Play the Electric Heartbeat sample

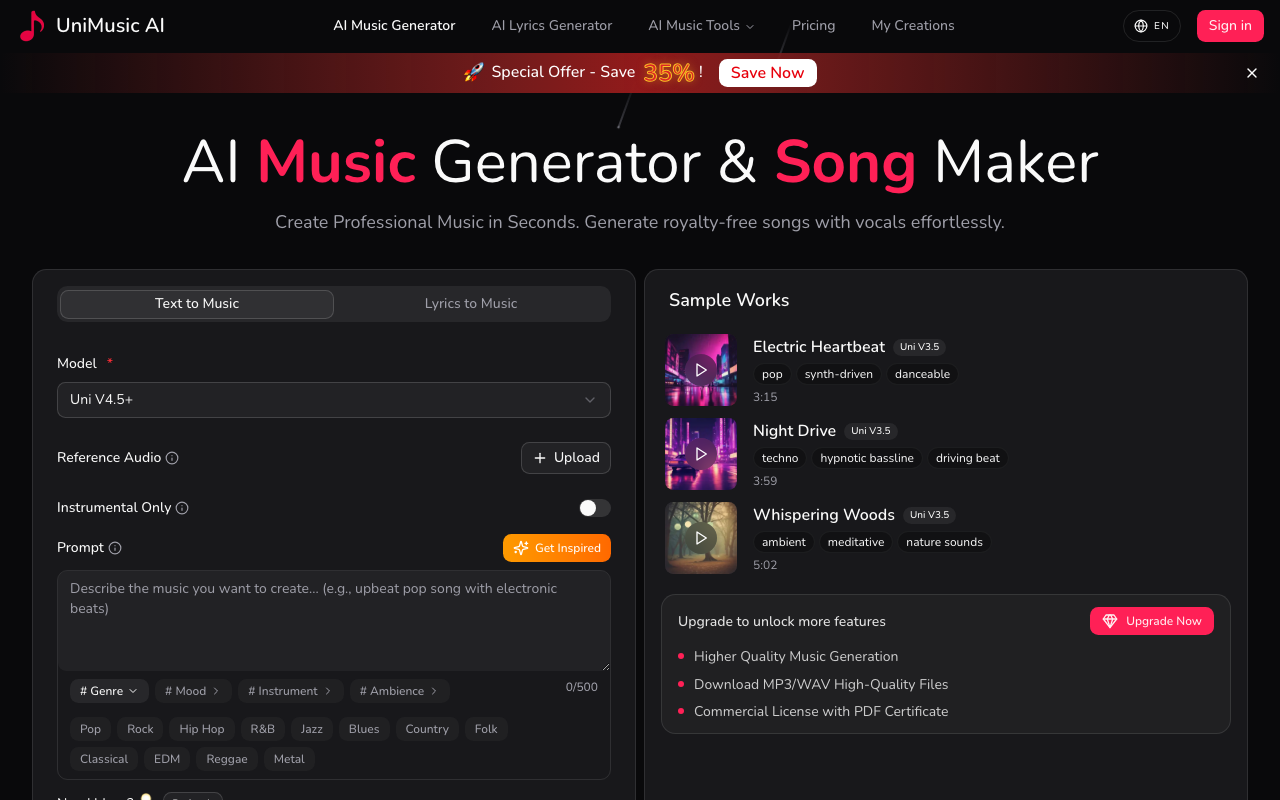(x=701, y=370)
